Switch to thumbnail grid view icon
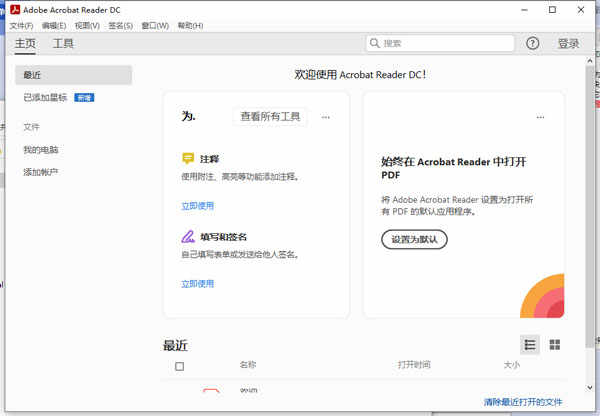 pyautogui.click(x=554, y=345)
